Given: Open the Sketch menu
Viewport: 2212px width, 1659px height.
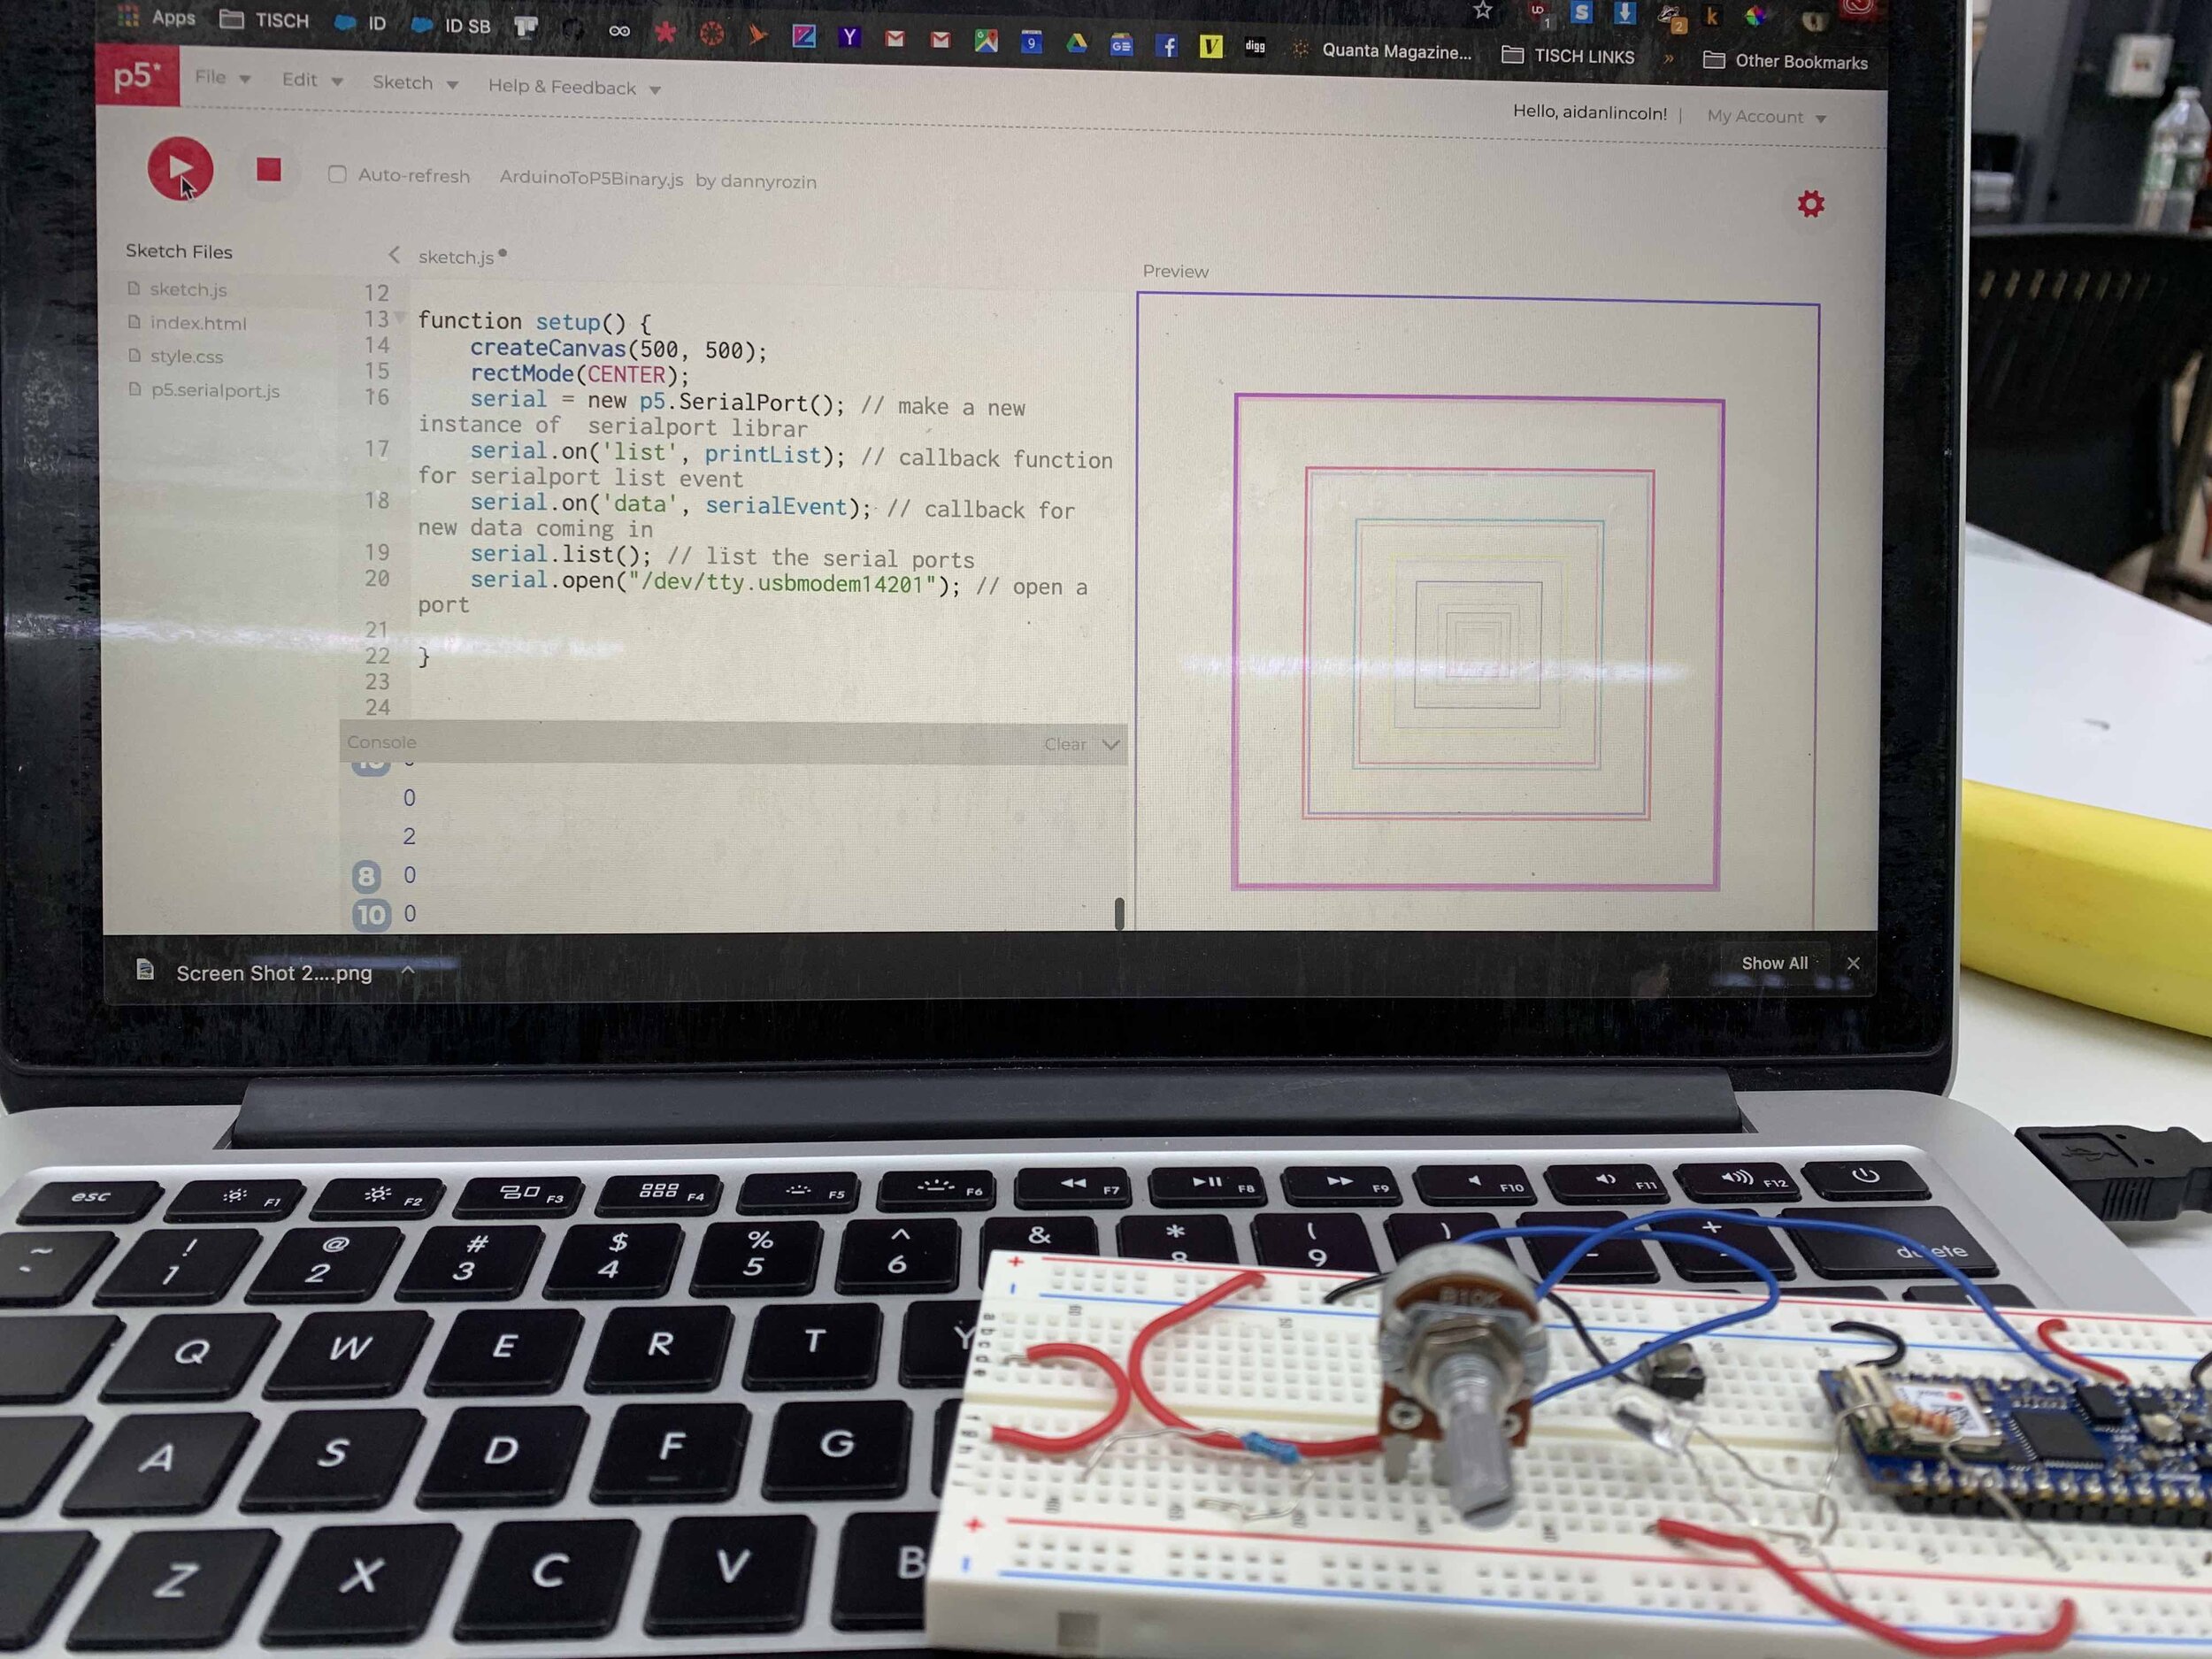Looking at the screenshot, I should coord(415,83).
